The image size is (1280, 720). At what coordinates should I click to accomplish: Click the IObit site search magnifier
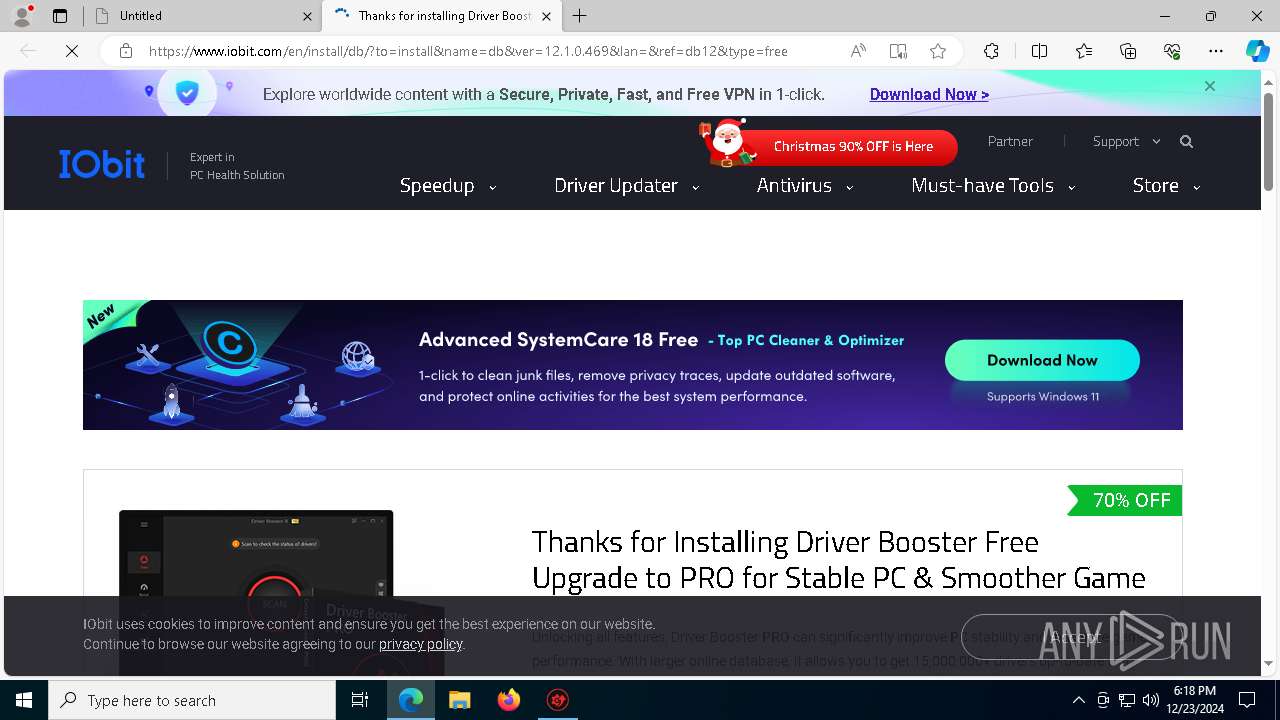click(x=1186, y=142)
